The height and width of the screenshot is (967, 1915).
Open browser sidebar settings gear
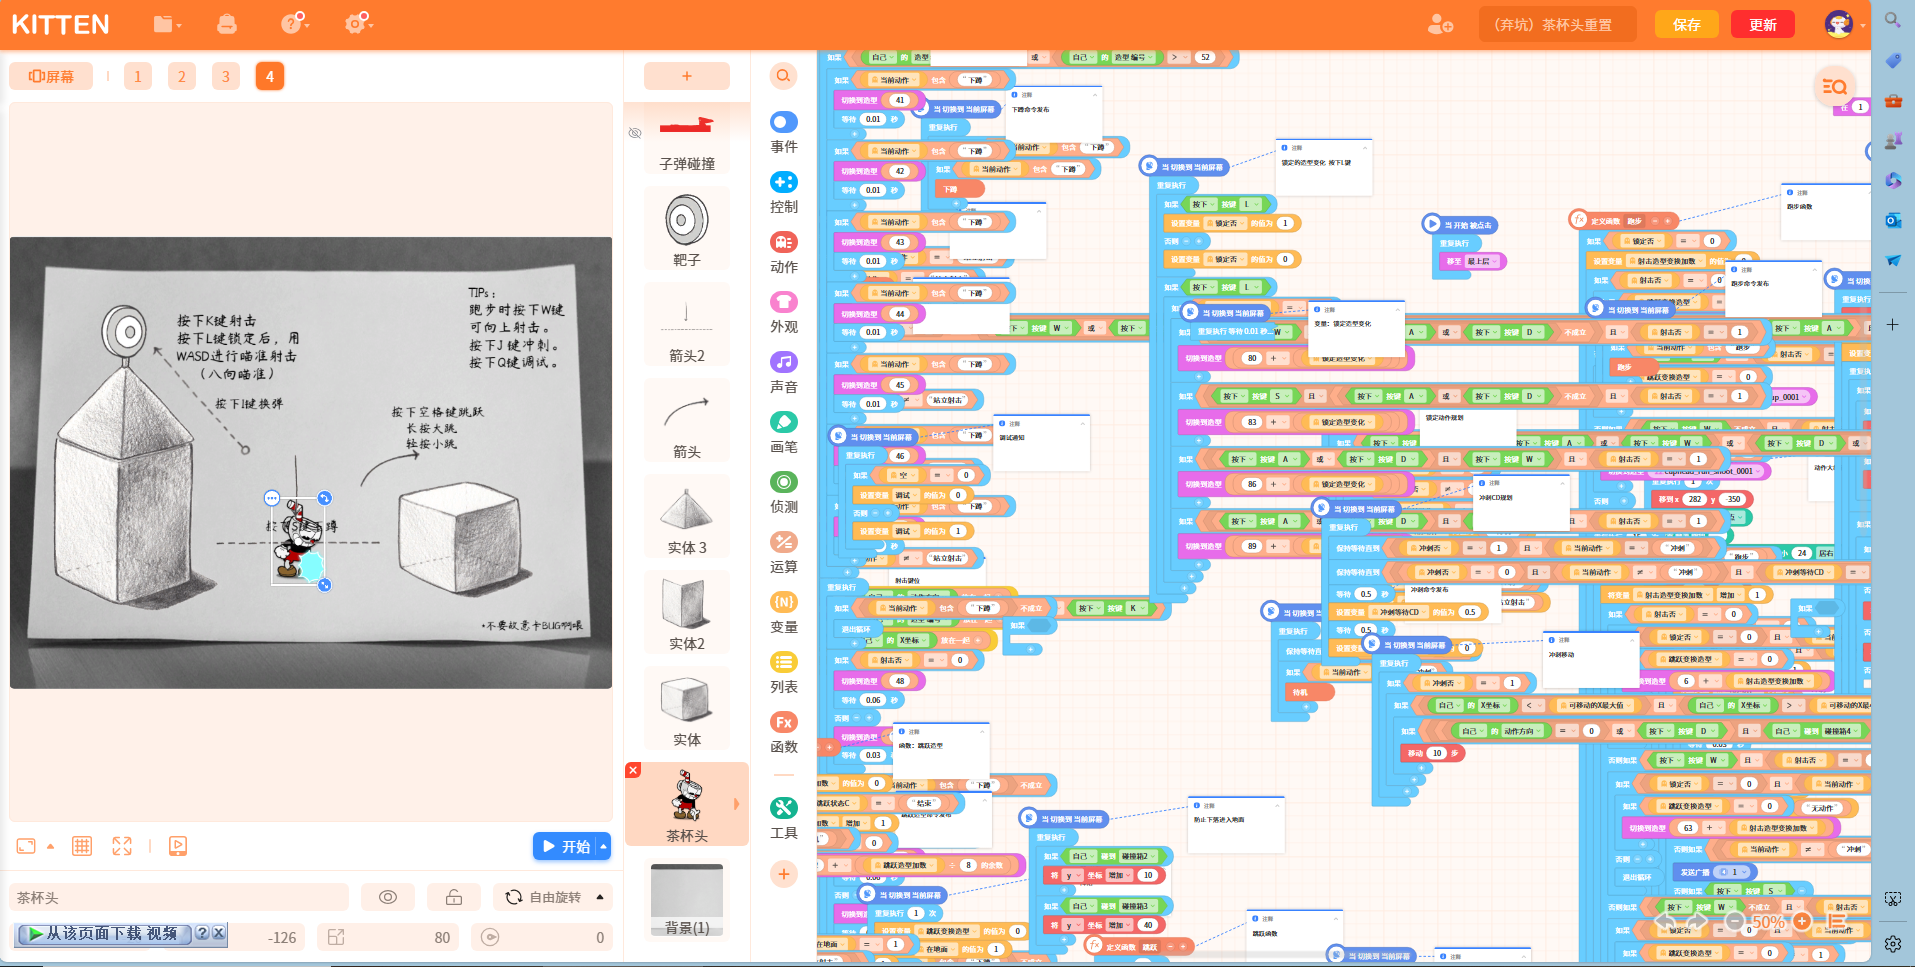click(x=1893, y=944)
